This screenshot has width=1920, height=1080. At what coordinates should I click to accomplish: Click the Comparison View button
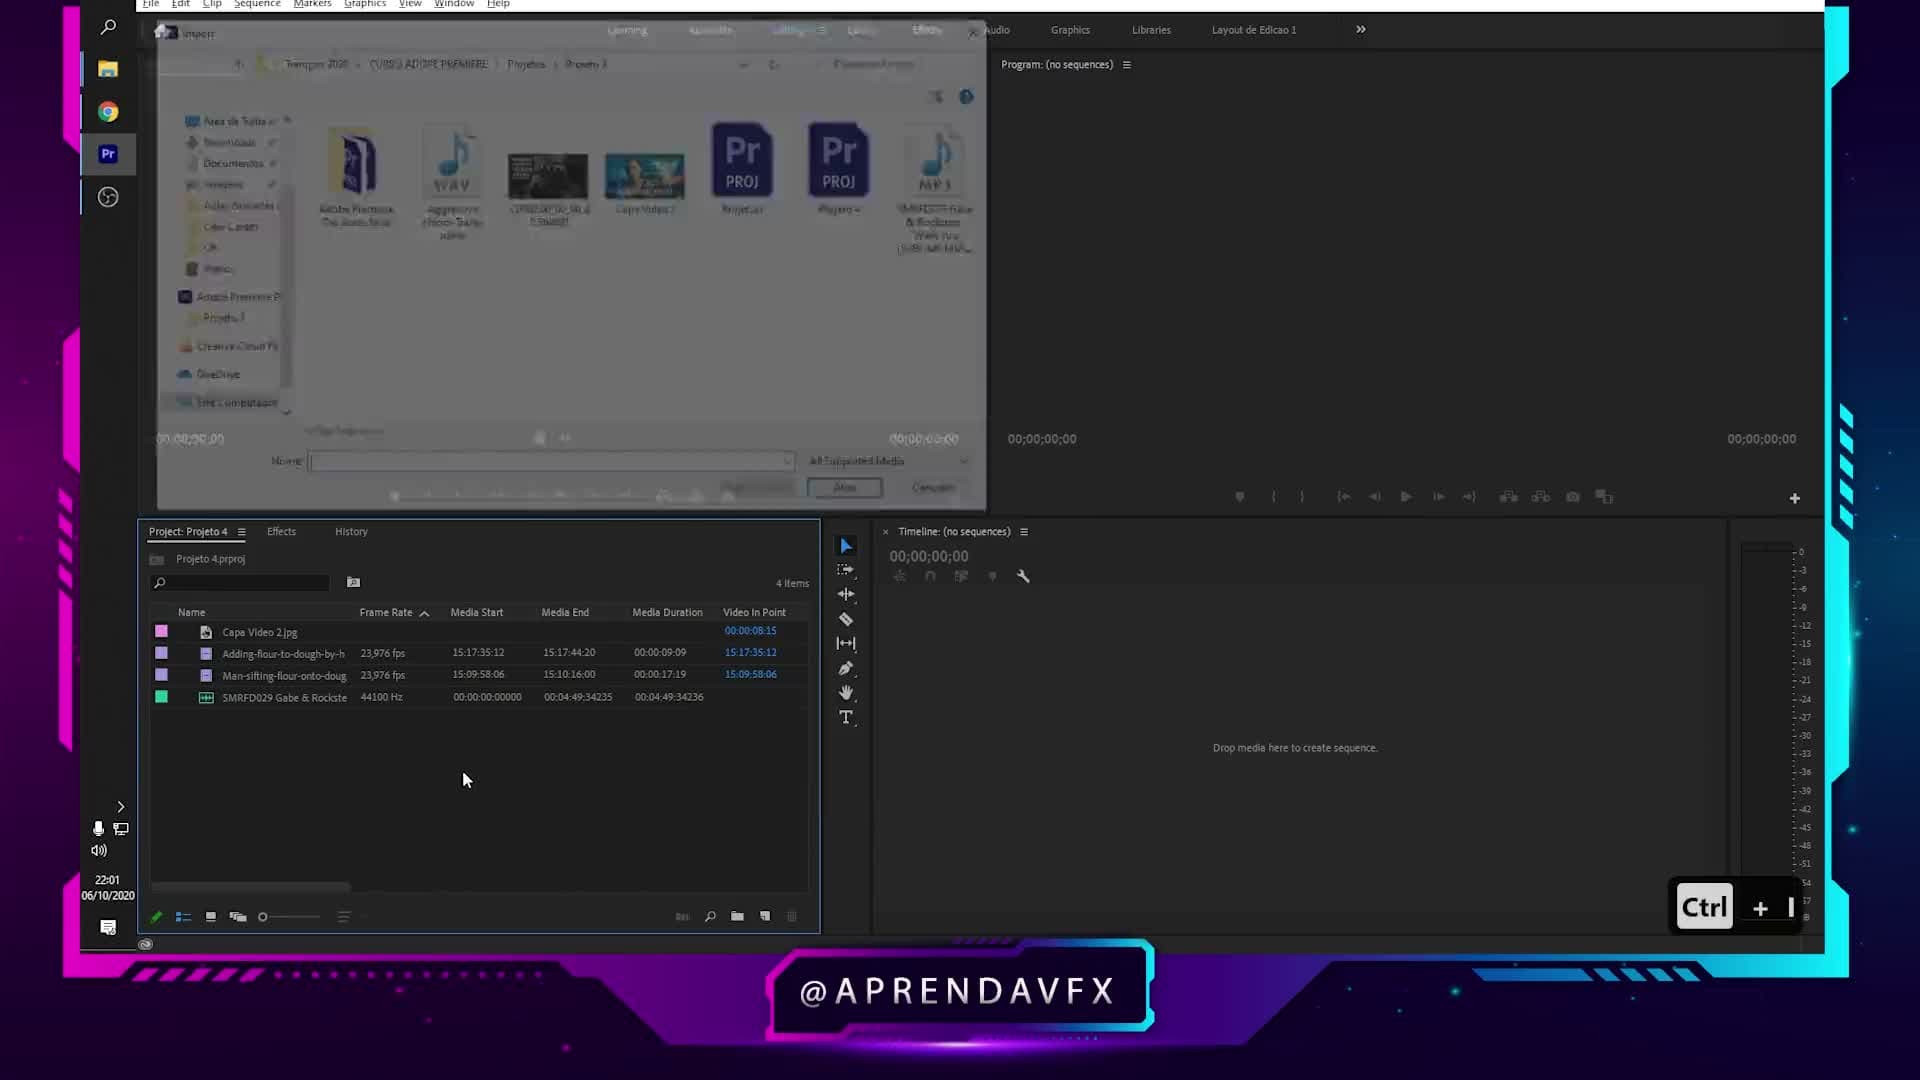pos(1604,497)
